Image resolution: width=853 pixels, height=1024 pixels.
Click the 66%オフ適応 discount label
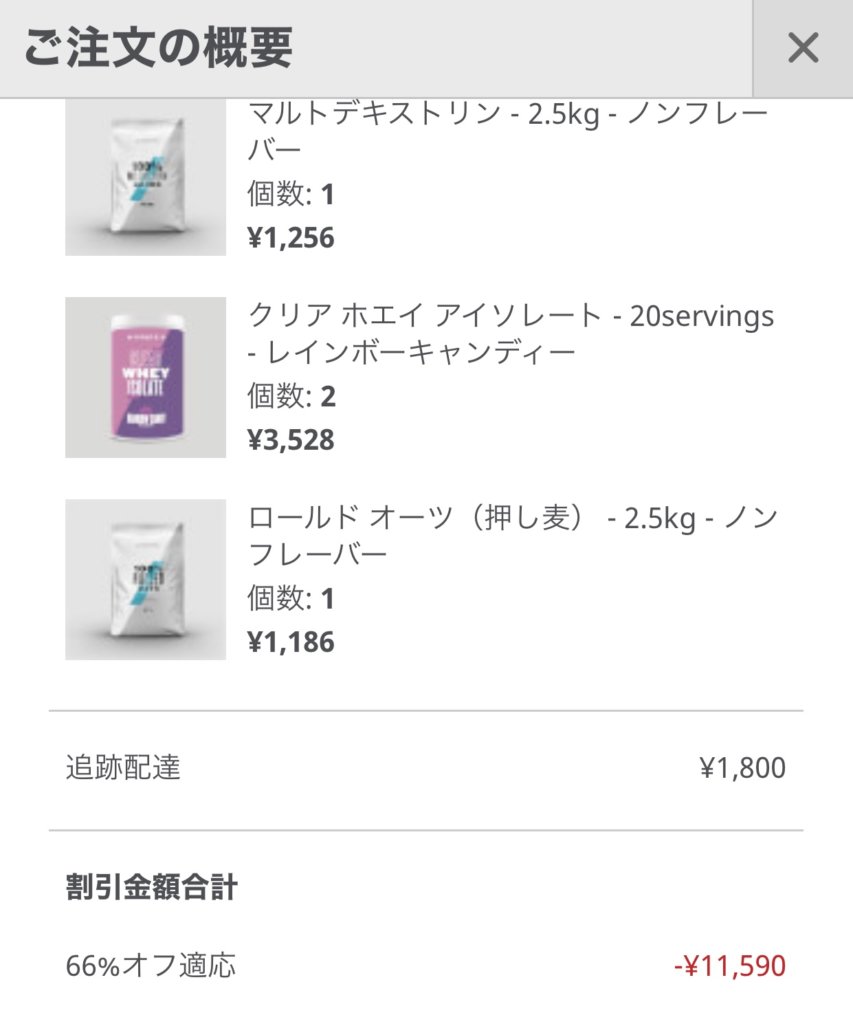point(150,966)
